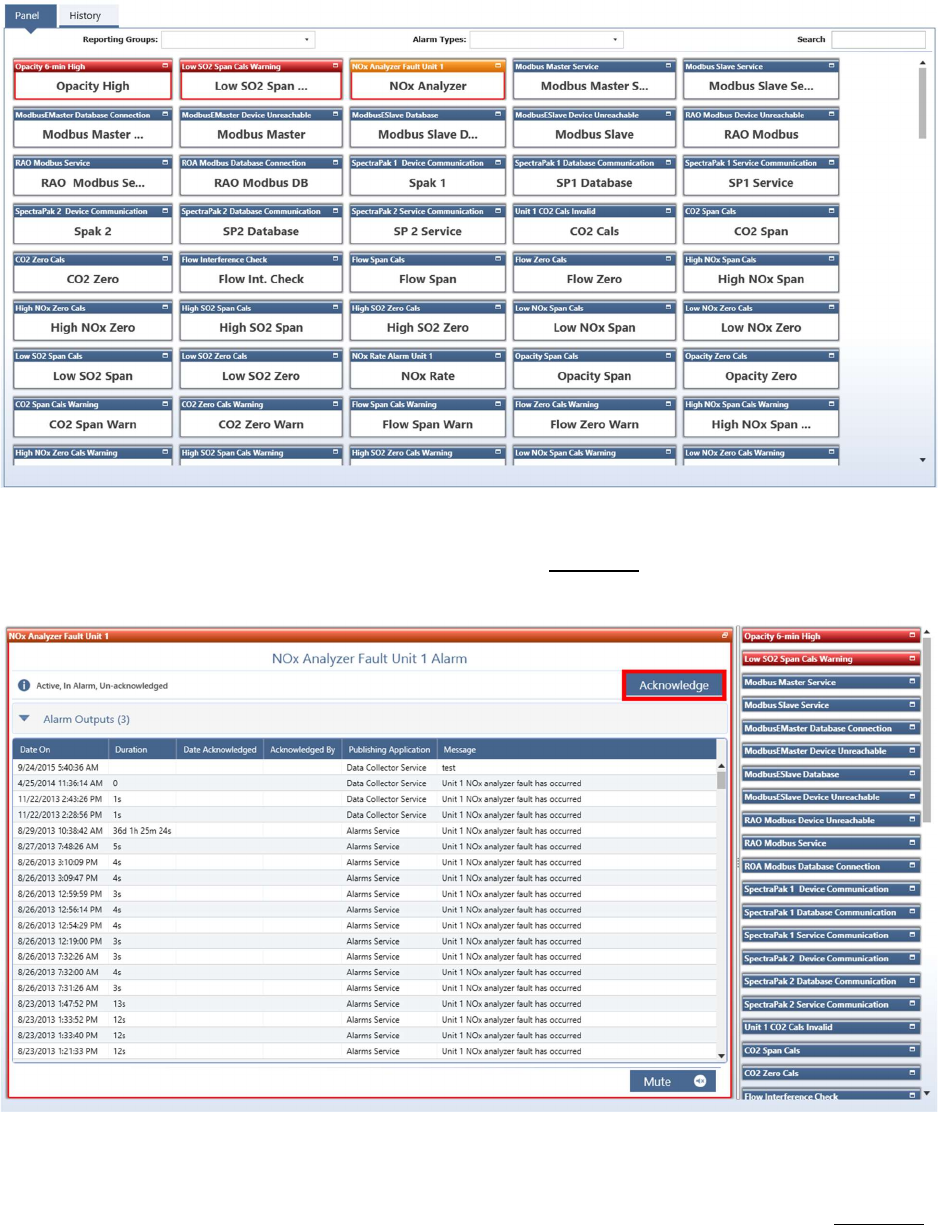Select the row dated 8/23/2013 1:47:52 PM
The width and height of the screenshot is (938, 1225).
point(364,1004)
